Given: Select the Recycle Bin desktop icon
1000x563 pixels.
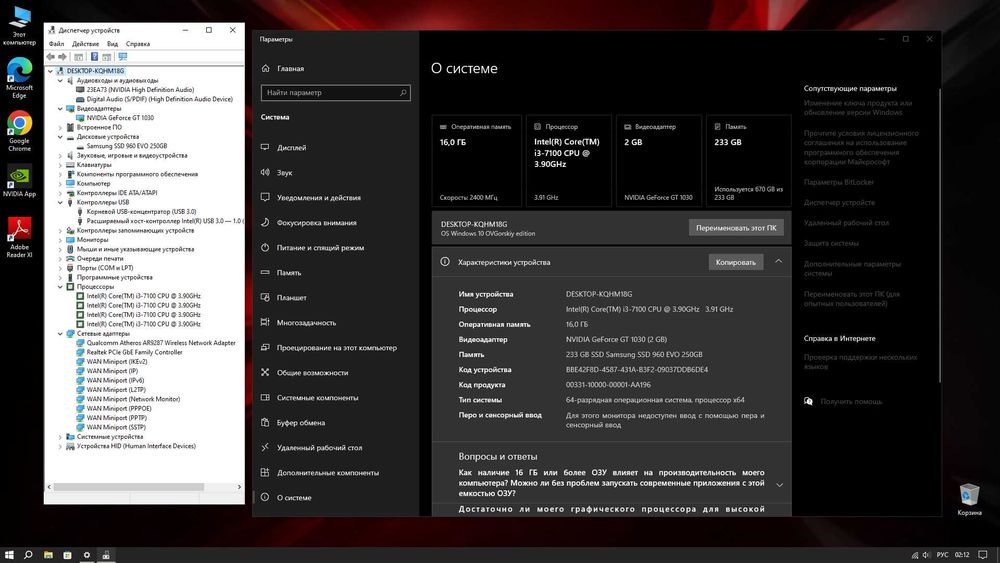Looking at the screenshot, I should [x=969, y=499].
